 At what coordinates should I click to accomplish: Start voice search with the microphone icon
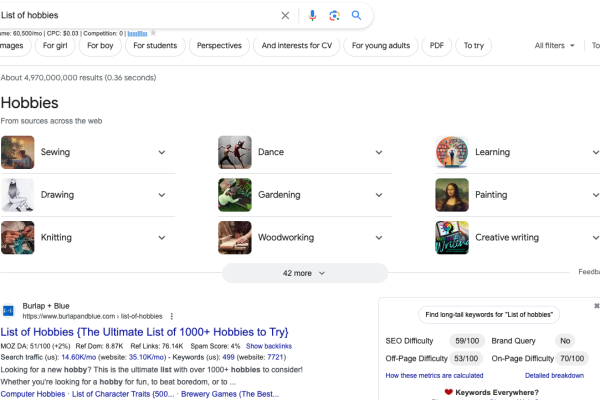[x=312, y=15]
